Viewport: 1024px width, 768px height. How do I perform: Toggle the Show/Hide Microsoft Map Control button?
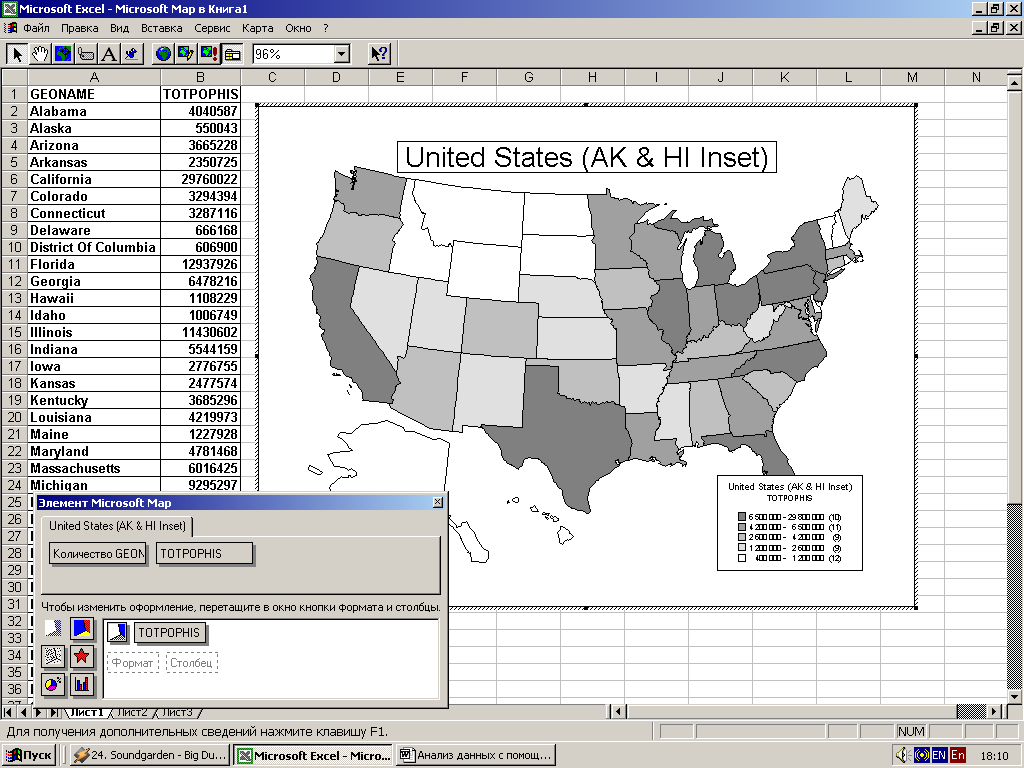(x=232, y=54)
